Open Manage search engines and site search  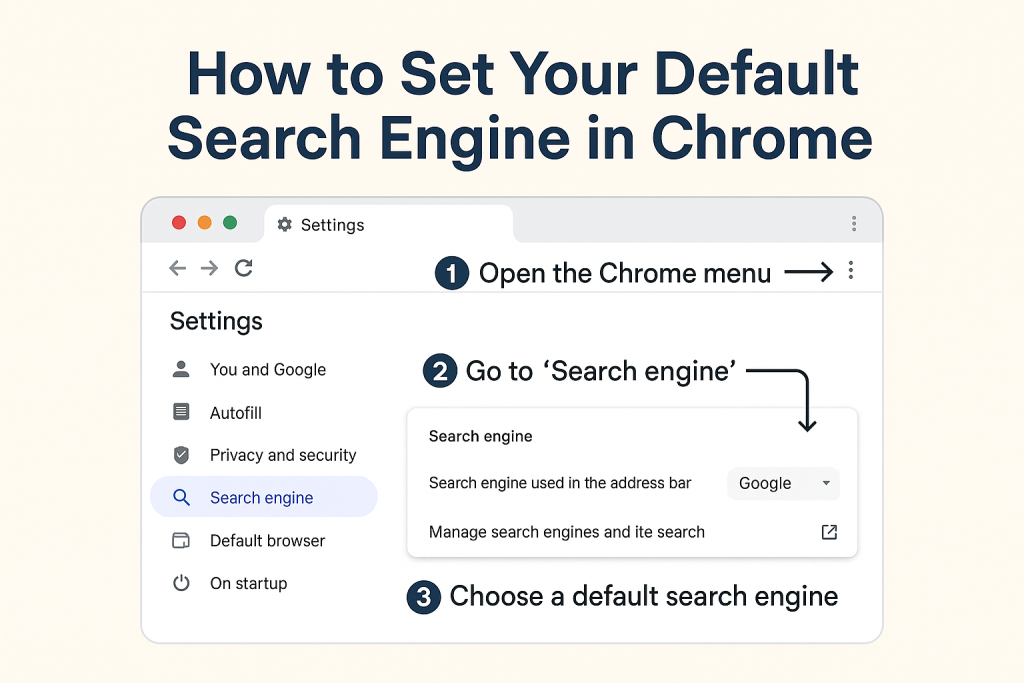point(567,532)
